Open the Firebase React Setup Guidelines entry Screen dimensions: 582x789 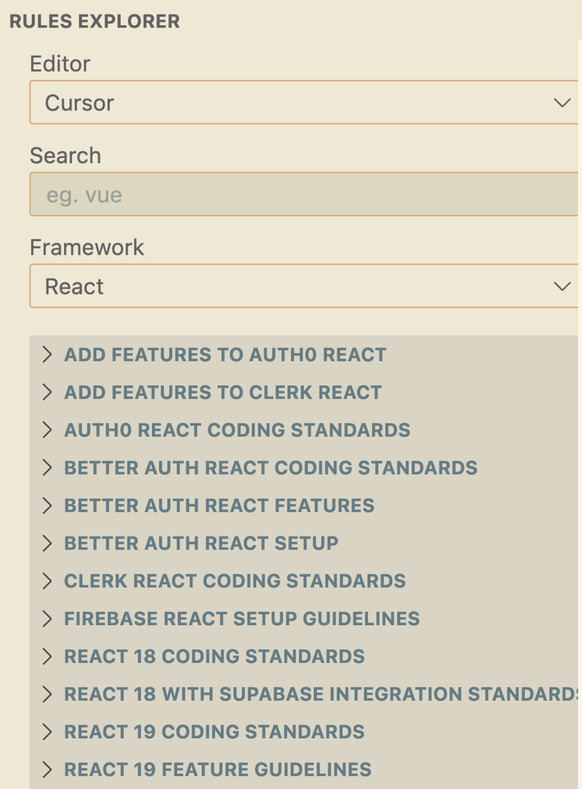[x=242, y=619]
